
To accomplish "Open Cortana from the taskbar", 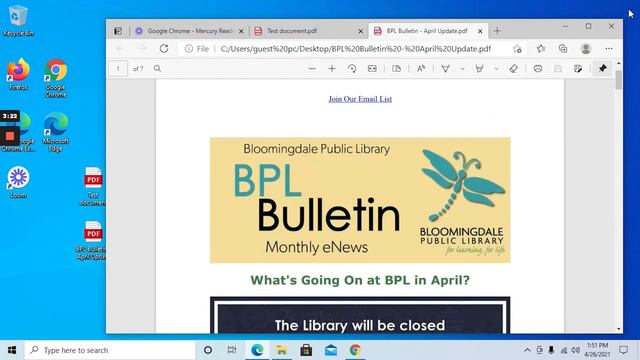I will click(208, 350).
